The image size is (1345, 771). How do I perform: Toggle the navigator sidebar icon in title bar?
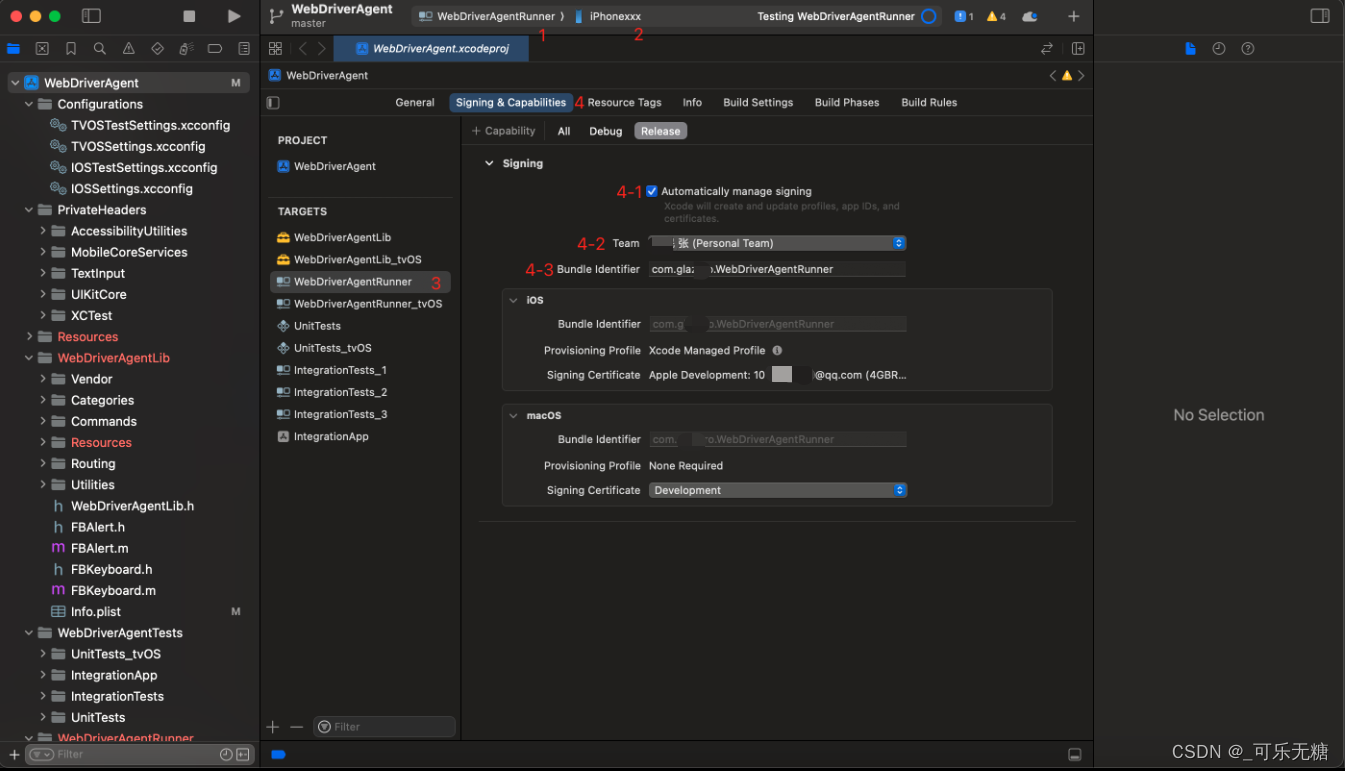(x=91, y=16)
